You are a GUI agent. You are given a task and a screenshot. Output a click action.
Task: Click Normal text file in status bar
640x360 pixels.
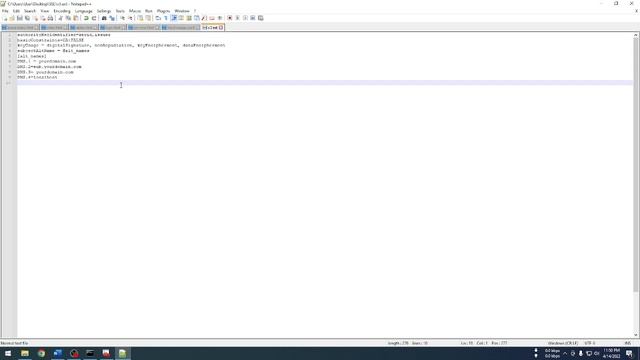14,343
